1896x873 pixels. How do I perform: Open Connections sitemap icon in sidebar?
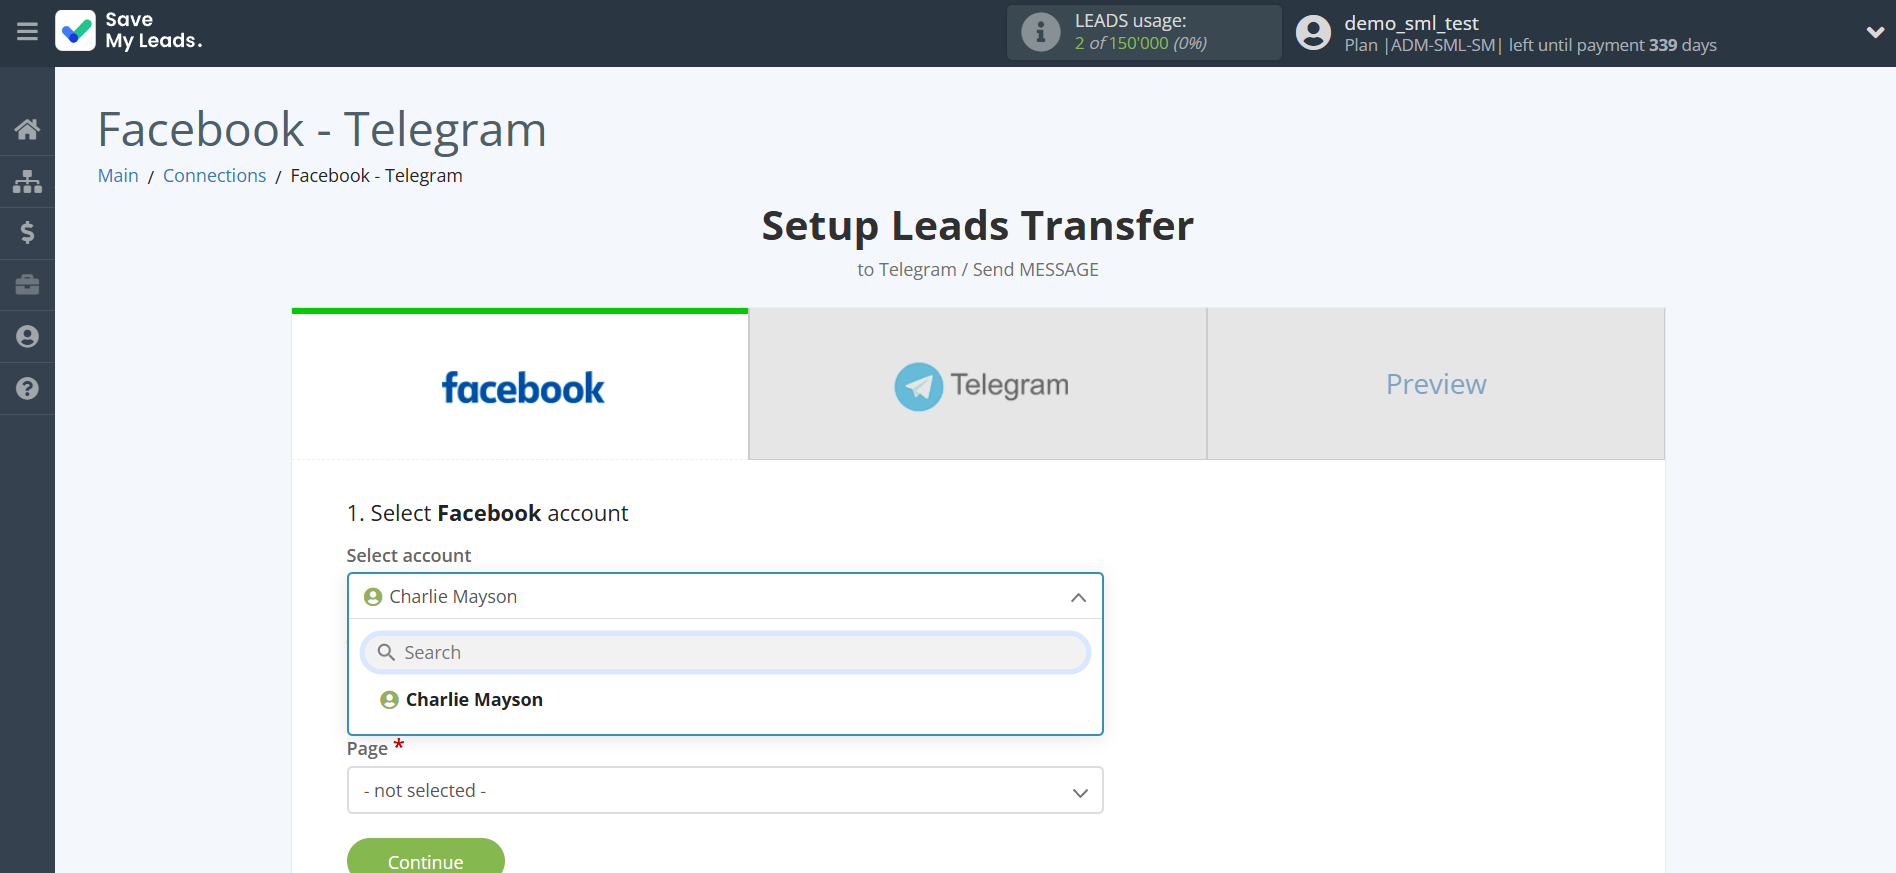pos(27,181)
